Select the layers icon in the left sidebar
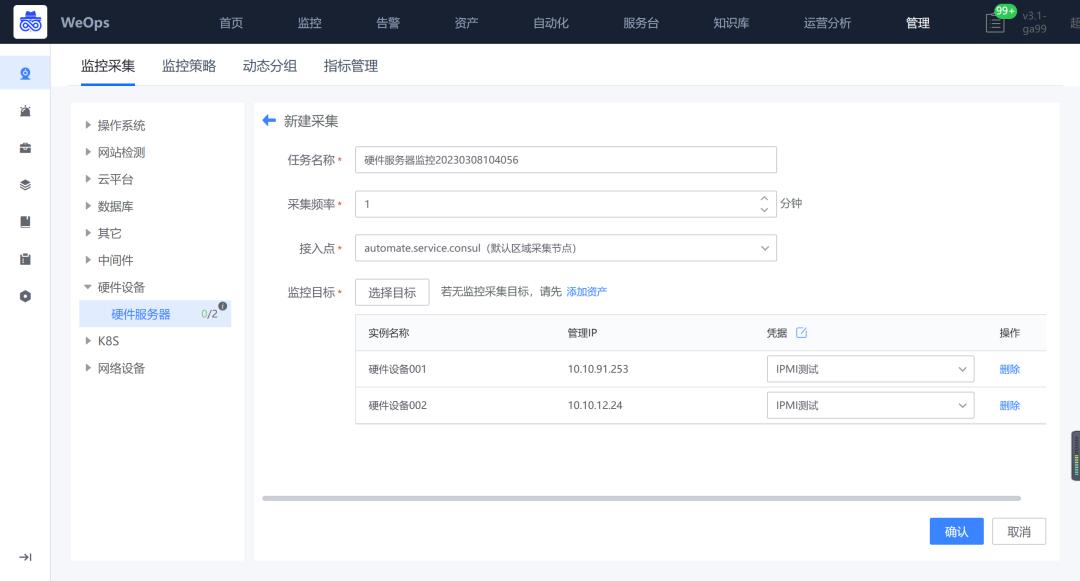 click(x=24, y=182)
